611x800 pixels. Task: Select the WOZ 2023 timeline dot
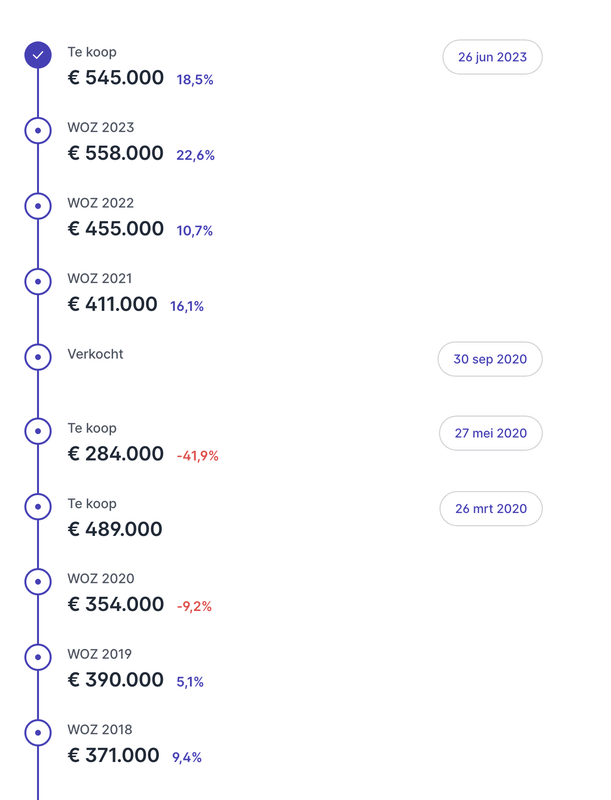(x=38, y=130)
